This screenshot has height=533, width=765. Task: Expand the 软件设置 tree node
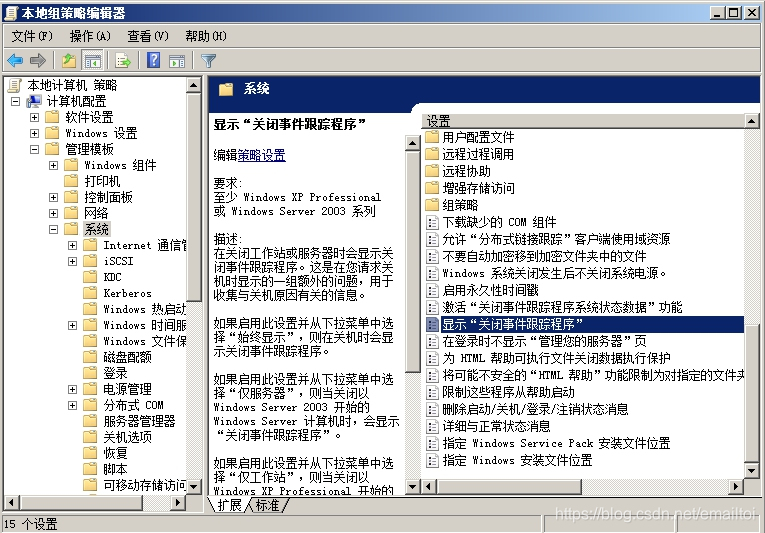(x=34, y=118)
